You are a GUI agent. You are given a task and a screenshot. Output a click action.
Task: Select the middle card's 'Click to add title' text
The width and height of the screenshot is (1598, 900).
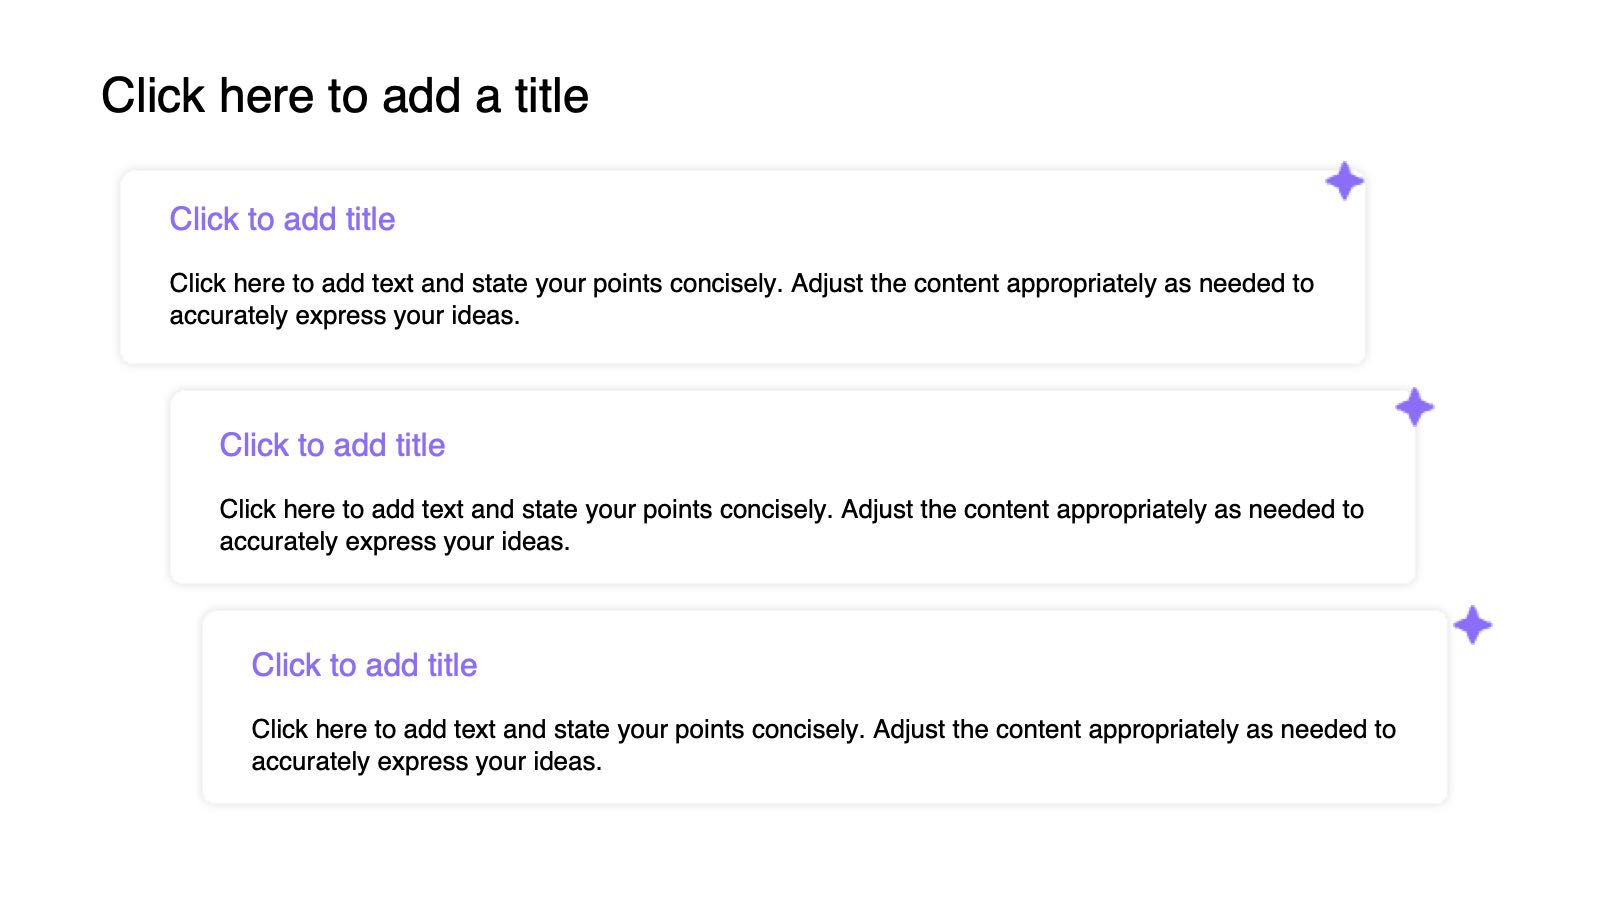332,445
